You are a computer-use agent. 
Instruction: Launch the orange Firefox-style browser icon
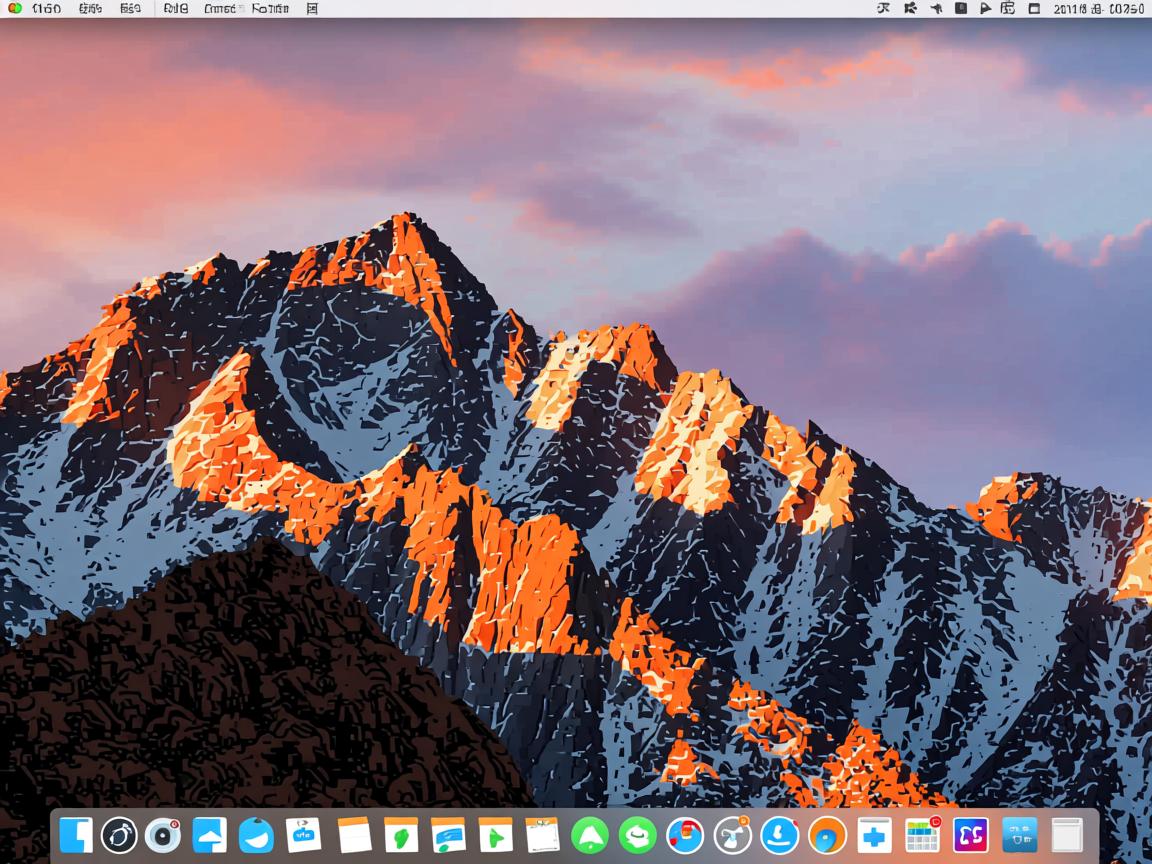point(827,835)
